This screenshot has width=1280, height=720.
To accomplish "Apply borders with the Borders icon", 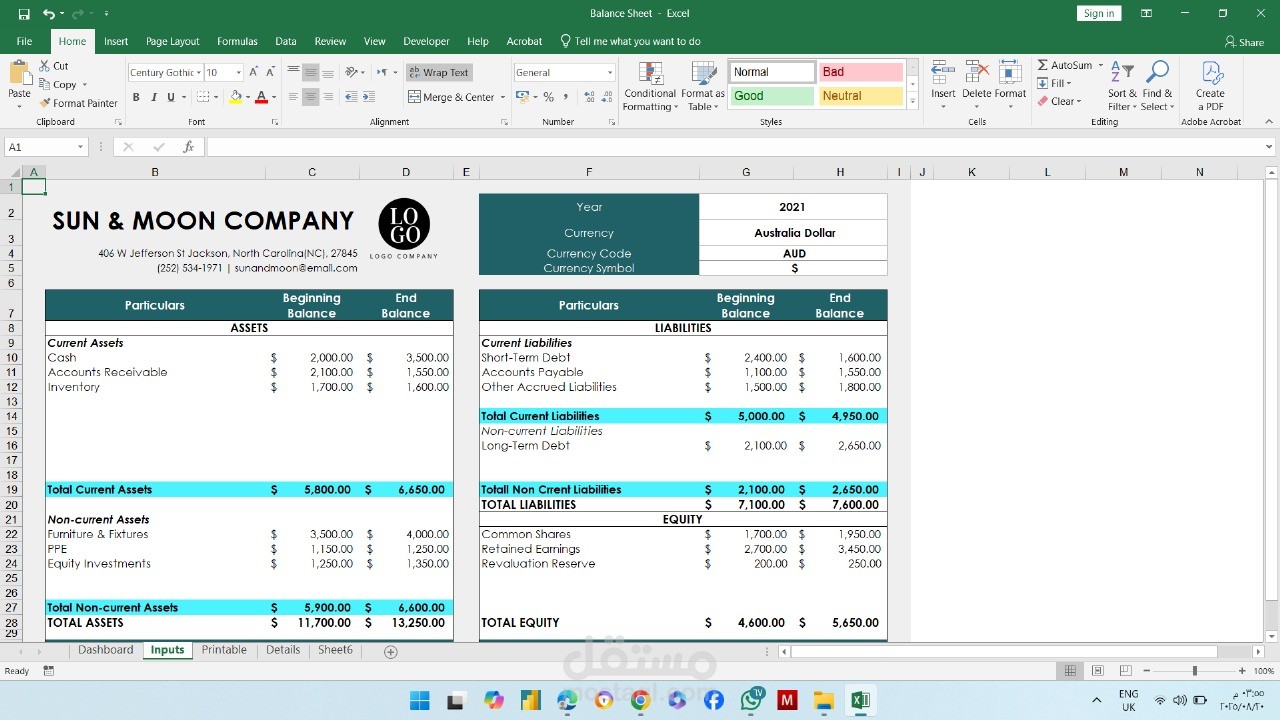I will point(202,97).
